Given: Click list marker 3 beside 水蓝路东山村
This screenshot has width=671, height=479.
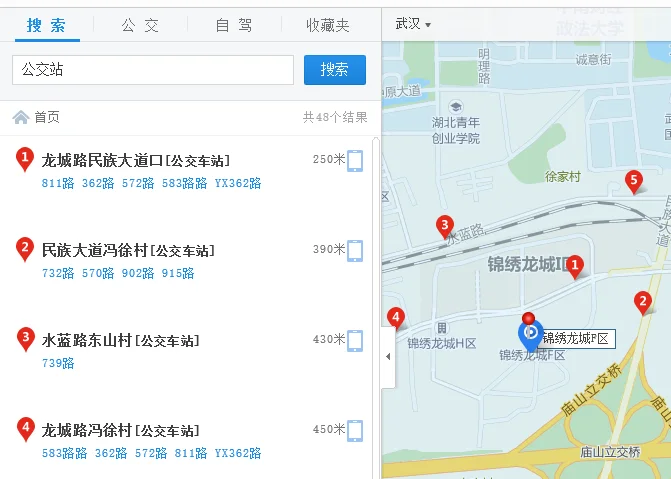Looking at the screenshot, I should click(x=25, y=339).
